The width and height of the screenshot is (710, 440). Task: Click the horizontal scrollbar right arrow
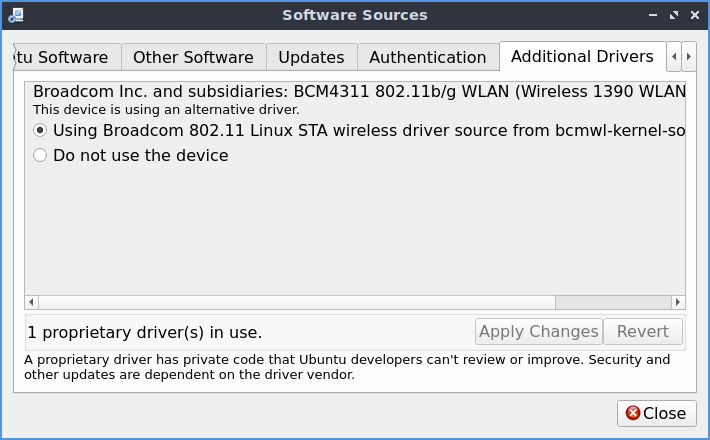678,302
